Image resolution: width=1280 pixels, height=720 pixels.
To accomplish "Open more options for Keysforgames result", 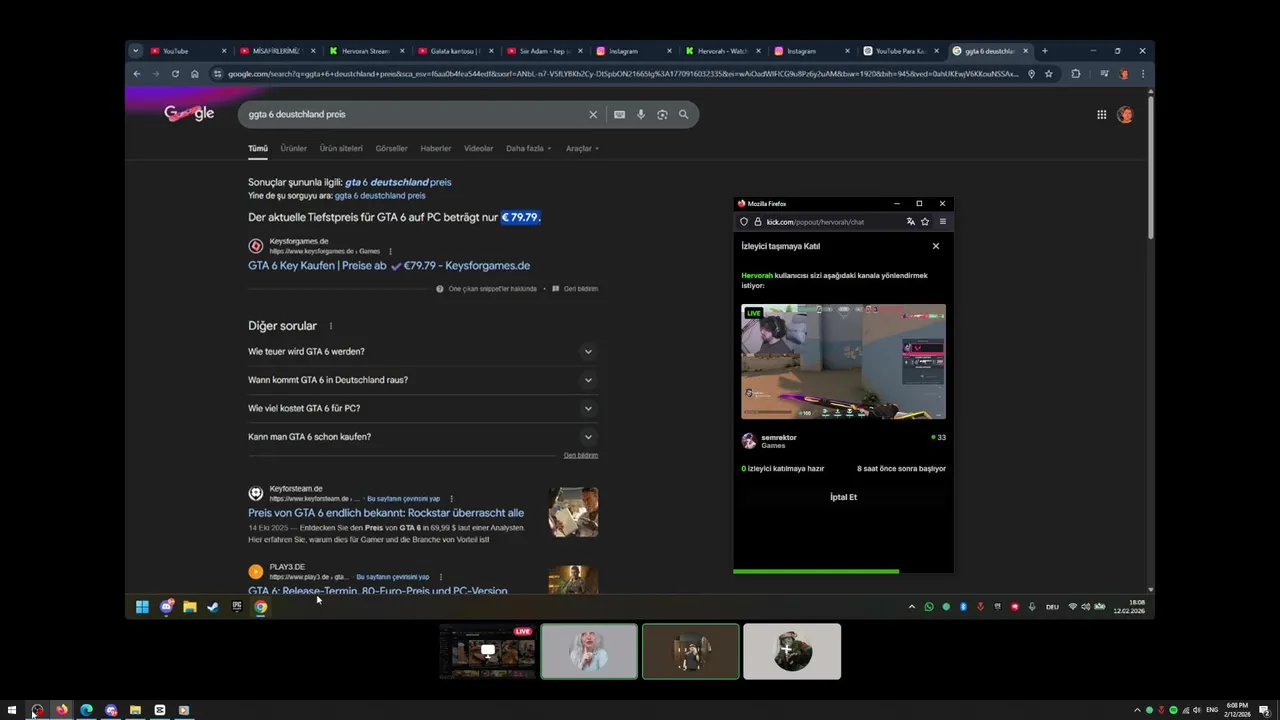I will coord(390,251).
